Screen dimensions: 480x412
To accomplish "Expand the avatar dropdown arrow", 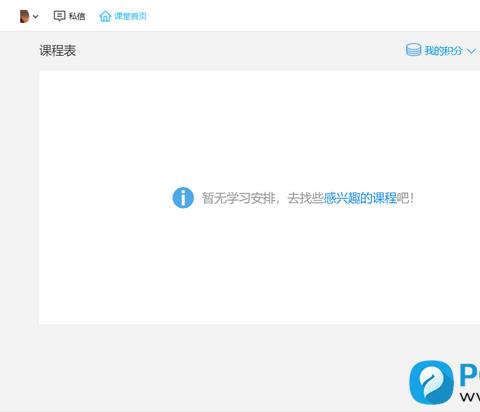I will pos(36,16).
